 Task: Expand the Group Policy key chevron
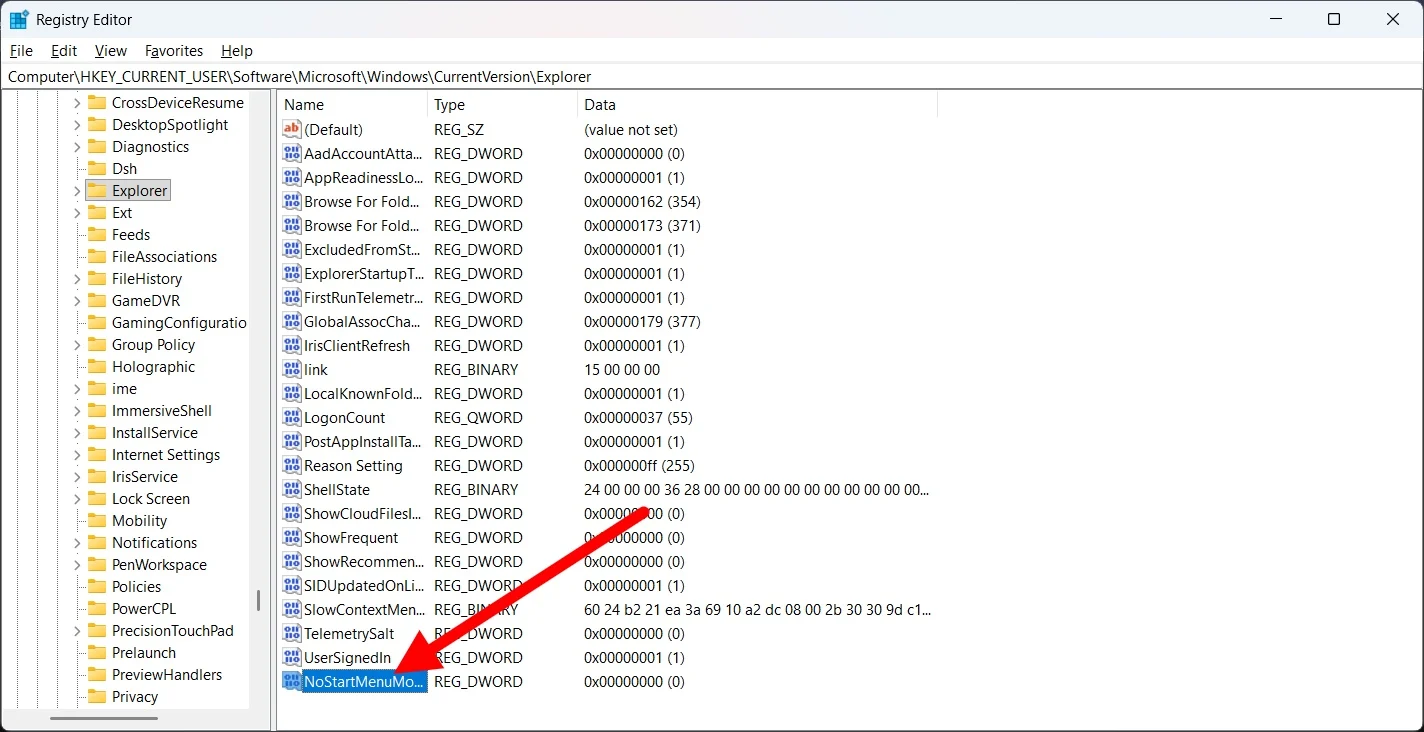click(x=77, y=345)
